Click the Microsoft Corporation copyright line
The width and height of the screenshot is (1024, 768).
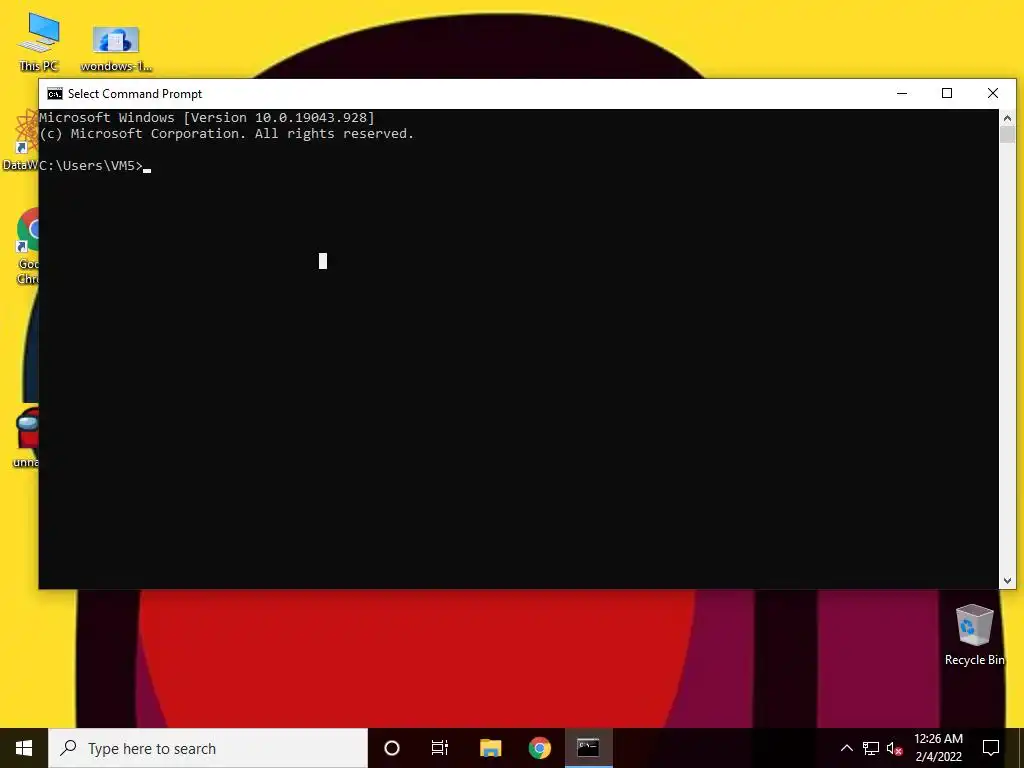[x=227, y=134]
